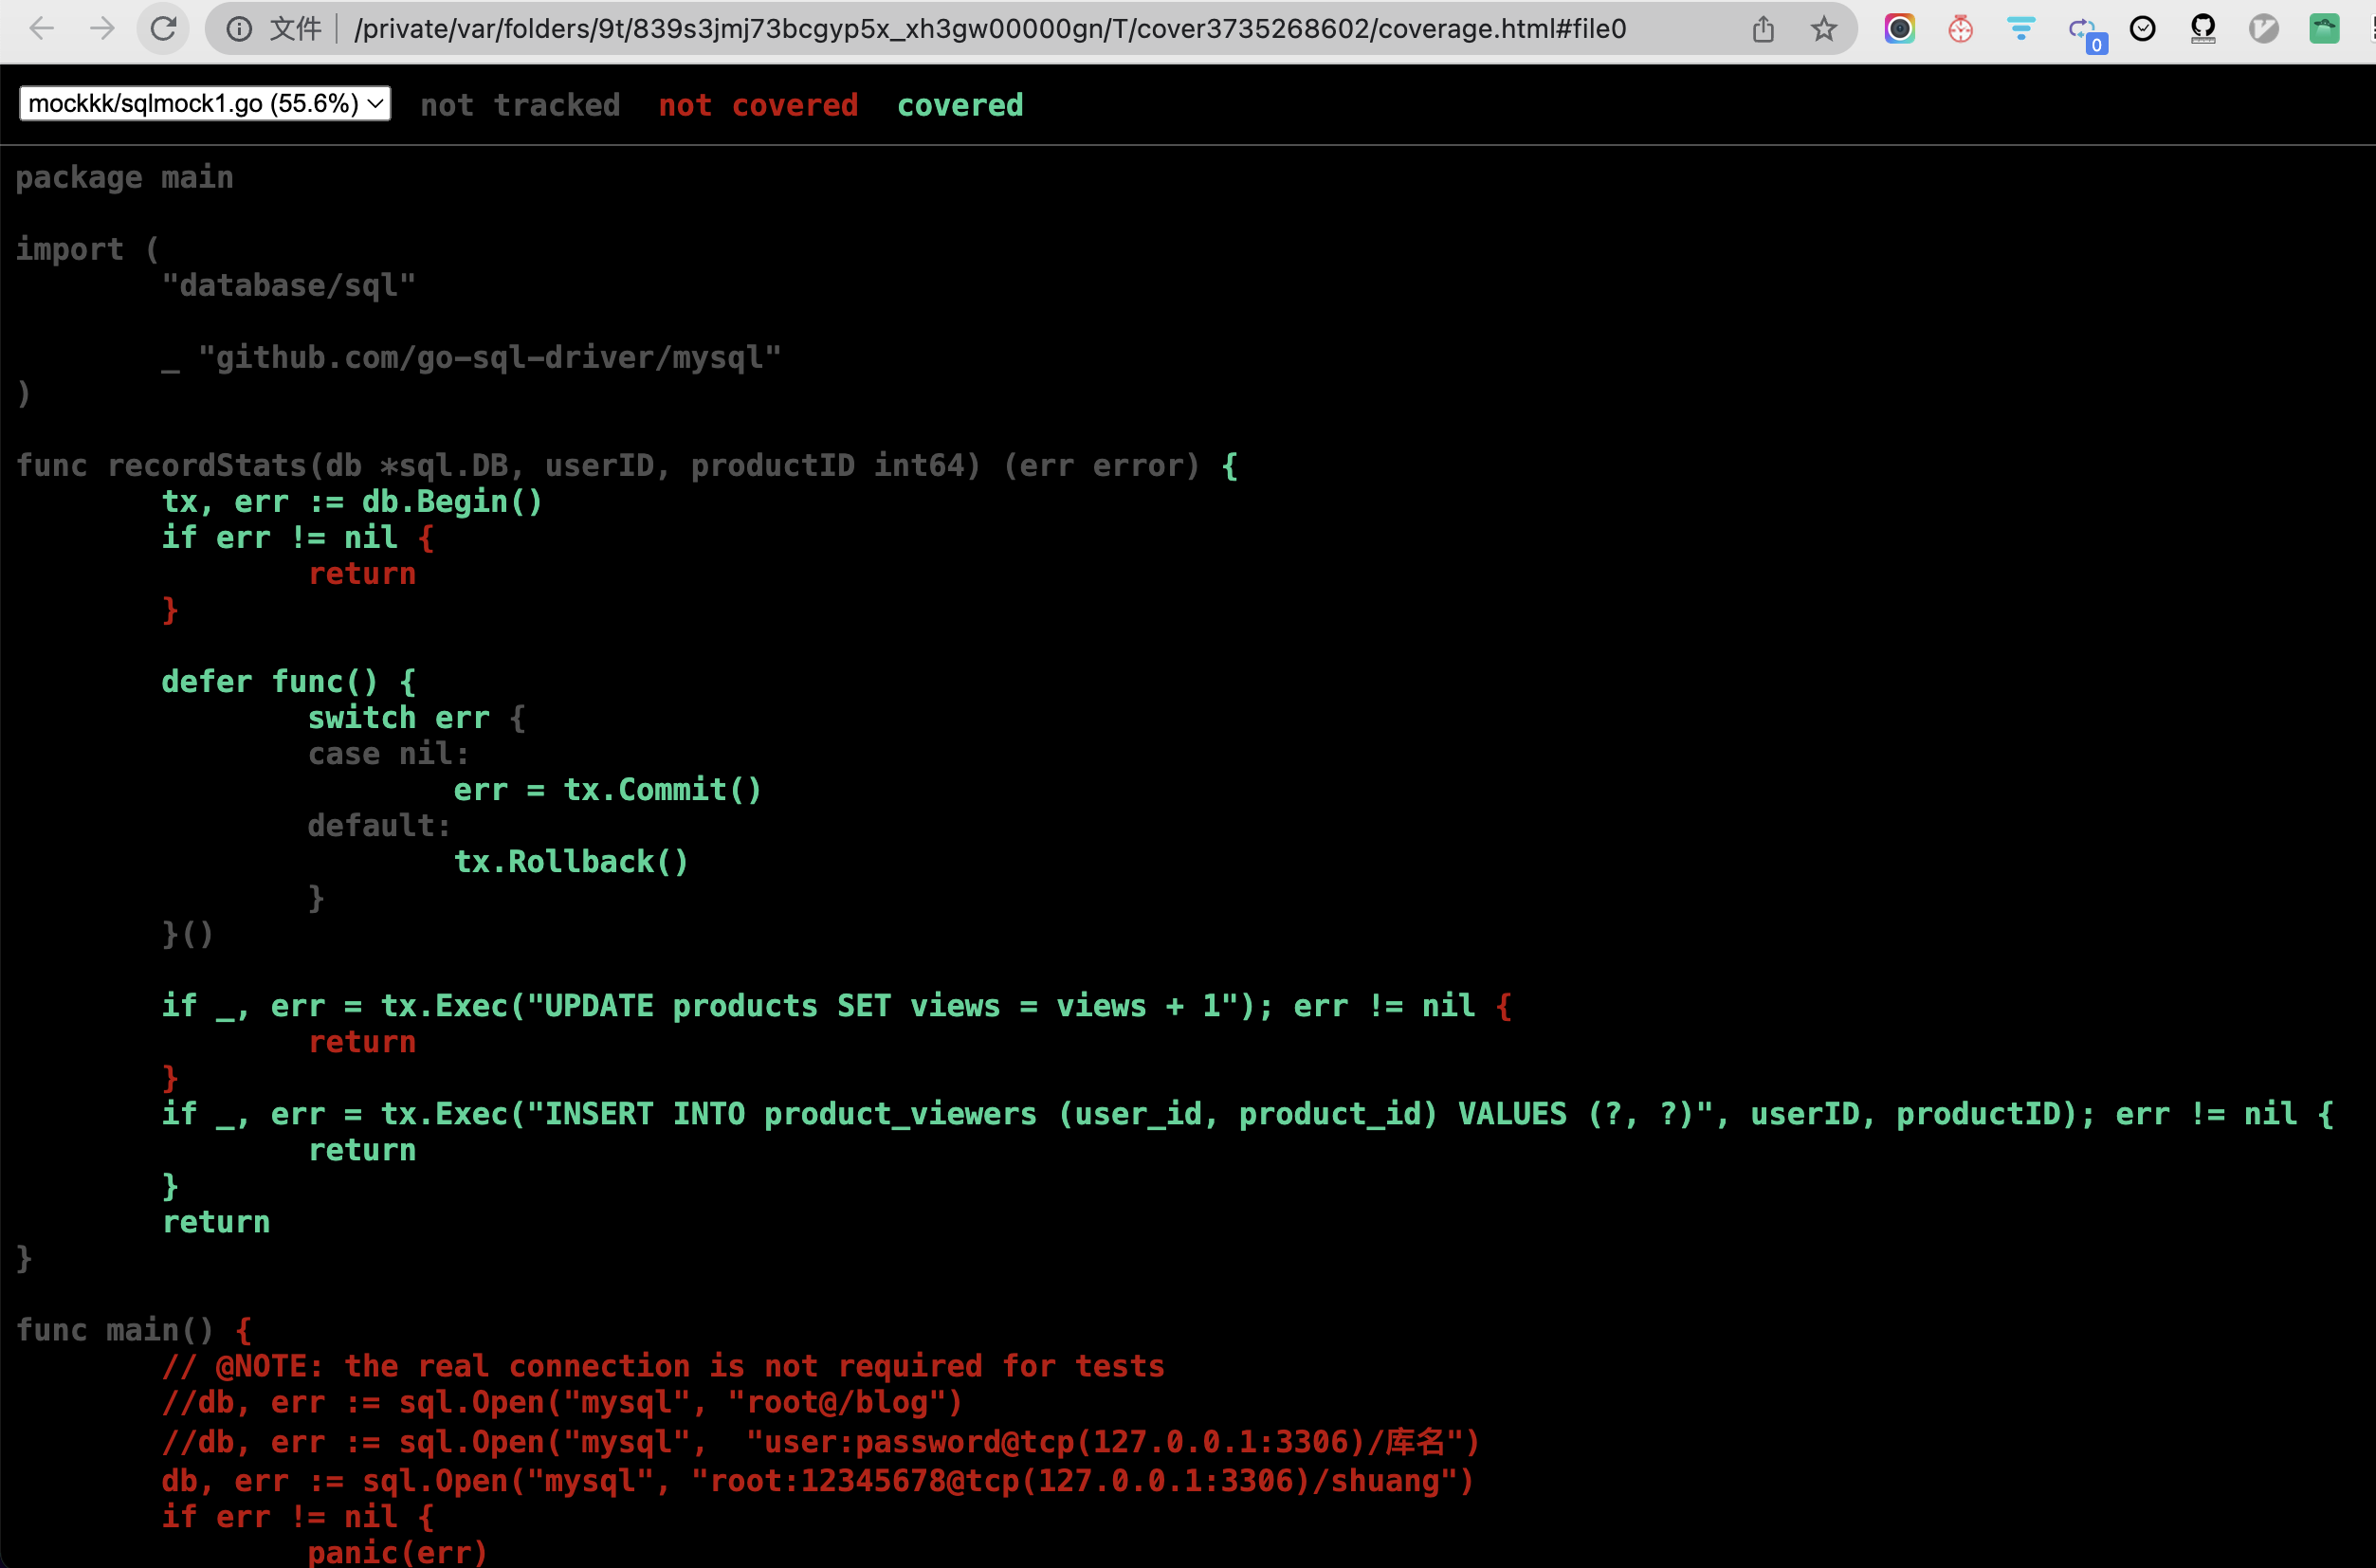The height and width of the screenshot is (1568, 2376).
Task: Open the black clock extension icon
Action: [2142, 29]
